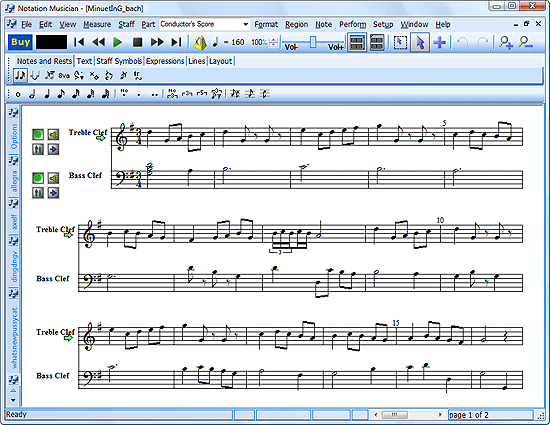Zoom out with magnifier minus icon
This screenshot has width=550, height=425.
[x=526, y=42]
